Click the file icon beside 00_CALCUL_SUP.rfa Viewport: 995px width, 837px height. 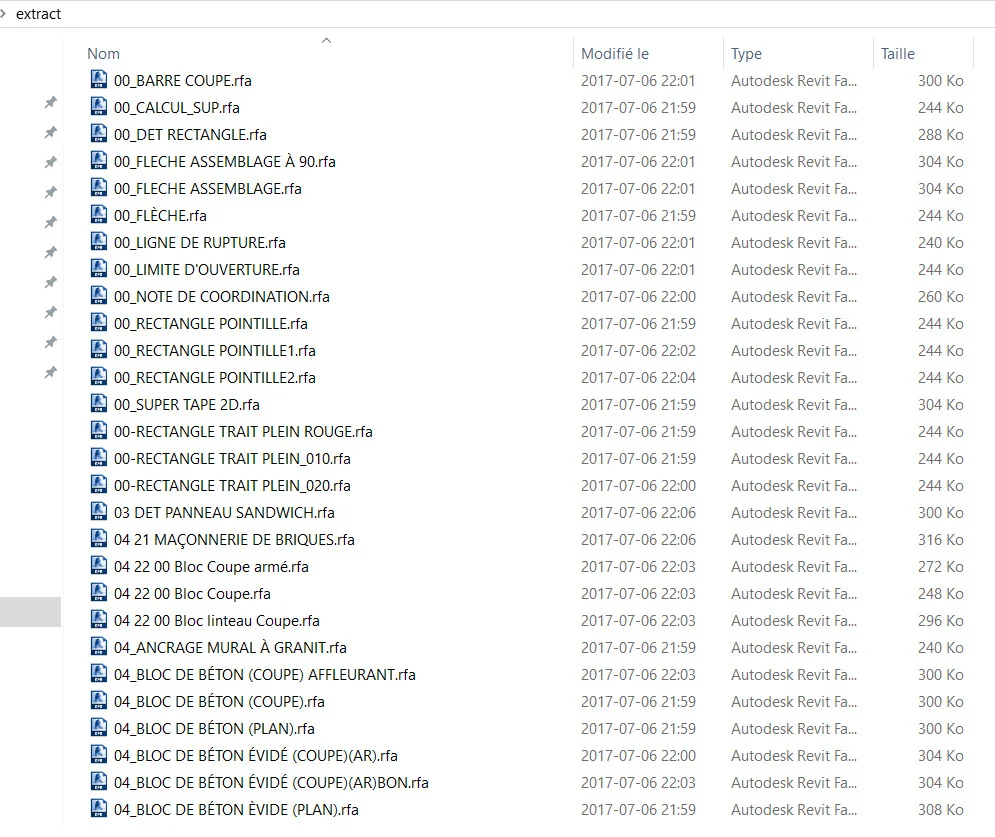point(99,107)
